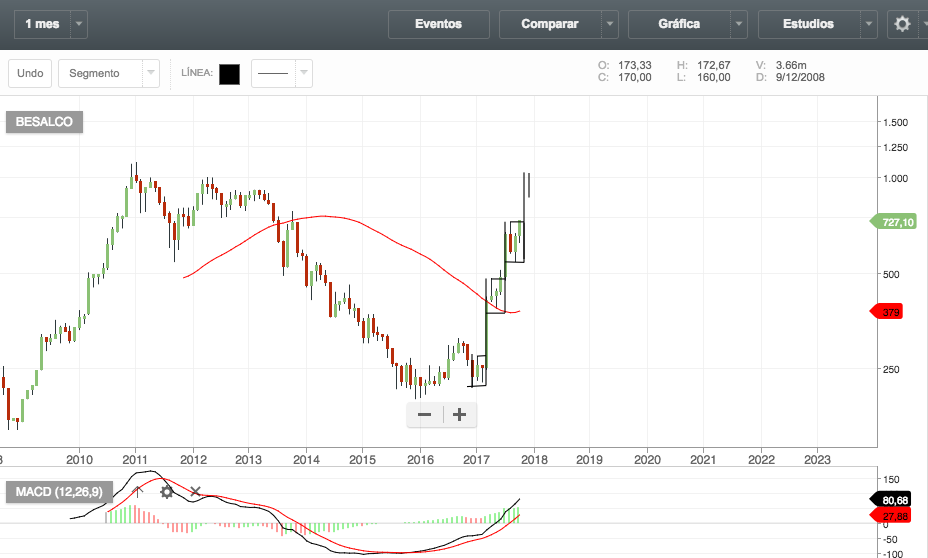Image resolution: width=928 pixels, height=558 pixels.
Task: Click the 500 price axis label
Action: (x=891, y=275)
